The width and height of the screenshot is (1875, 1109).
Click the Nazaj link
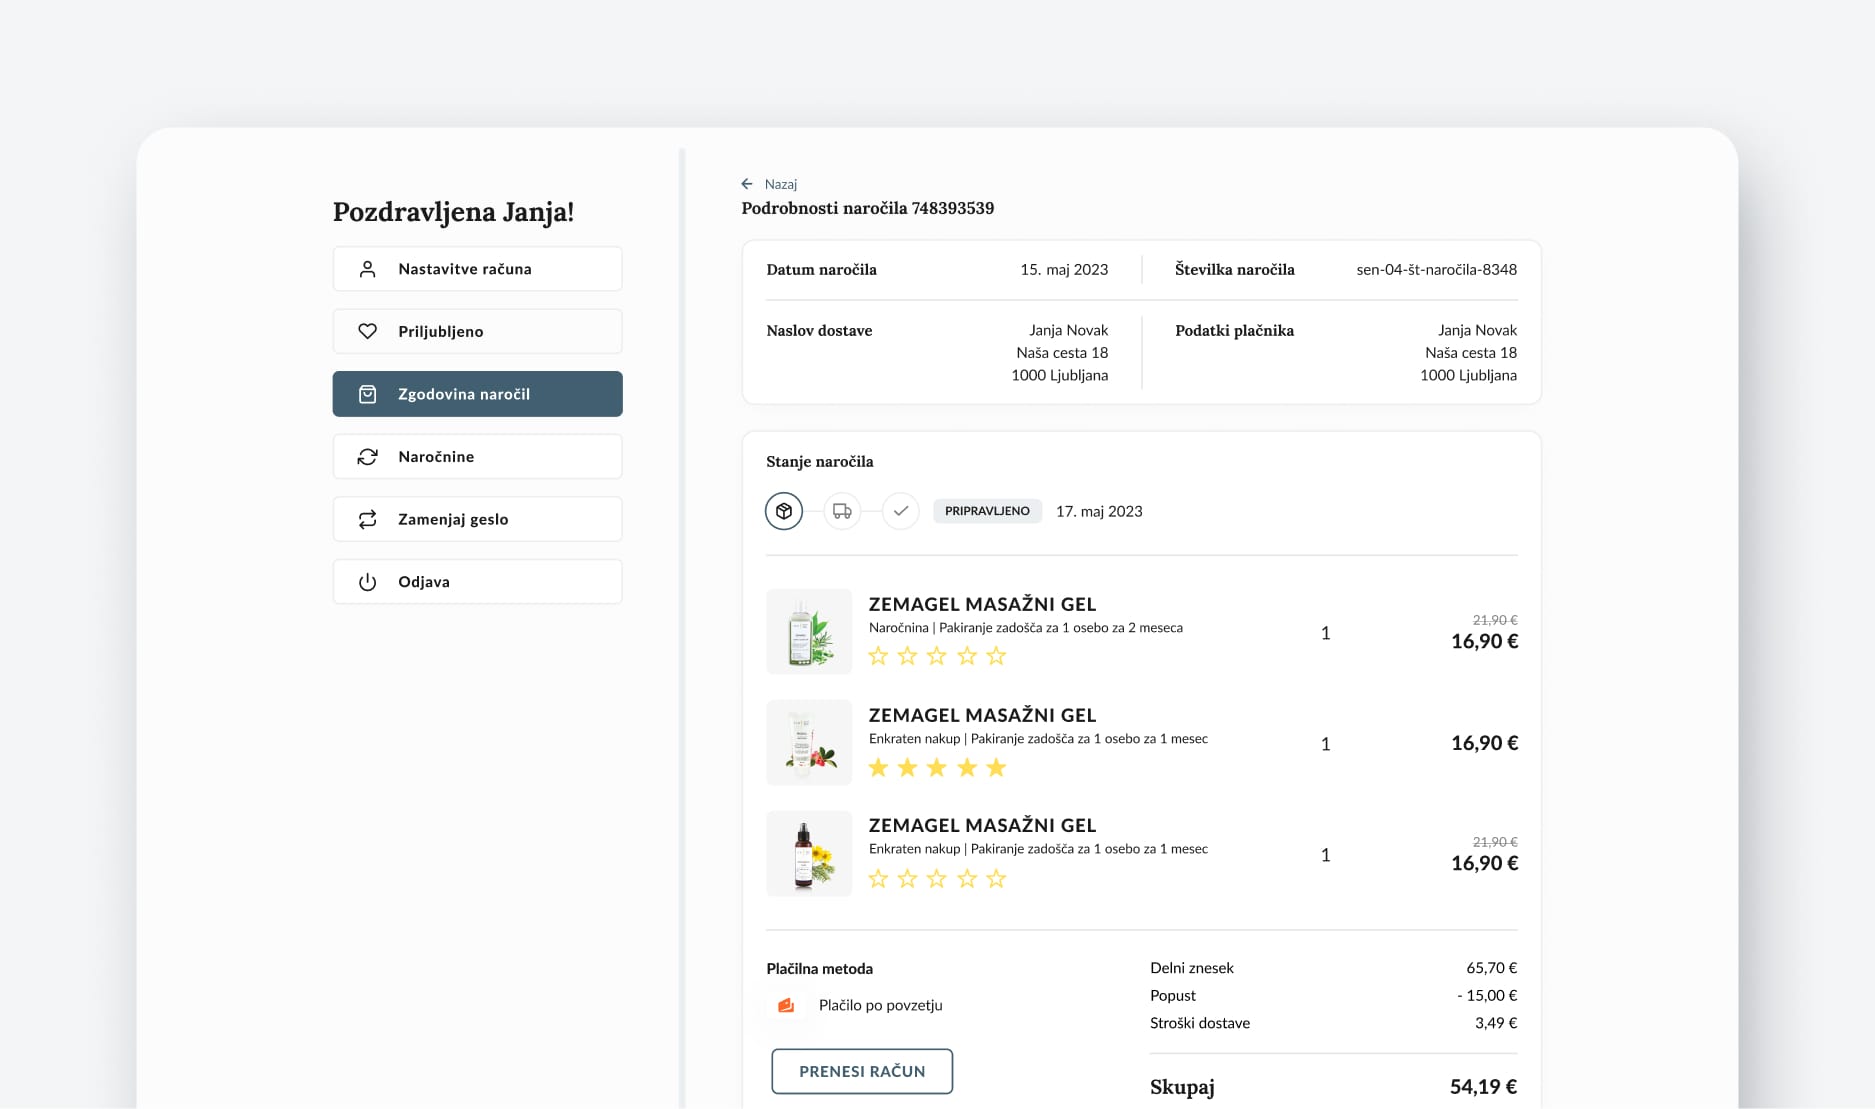pos(780,183)
